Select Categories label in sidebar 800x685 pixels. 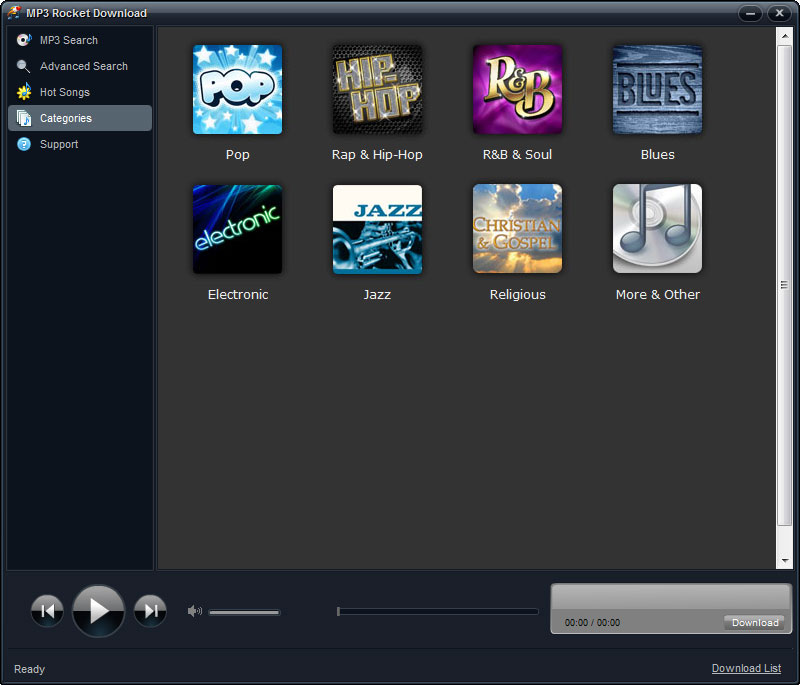[x=66, y=118]
